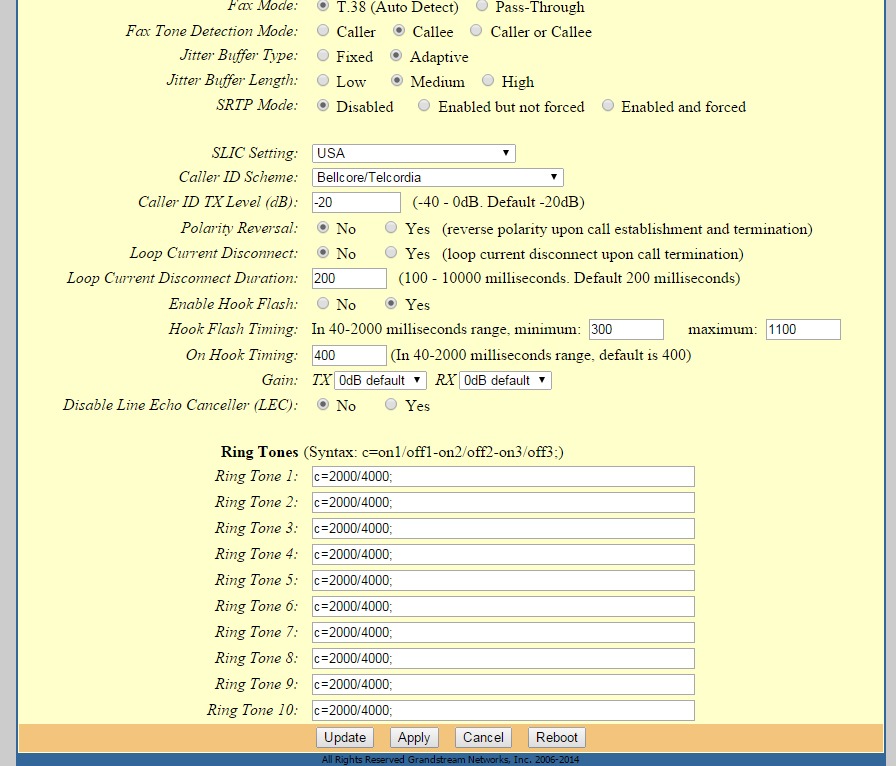Click the 'SLIC Setting:' label
The width and height of the screenshot is (896, 766).
(254, 153)
